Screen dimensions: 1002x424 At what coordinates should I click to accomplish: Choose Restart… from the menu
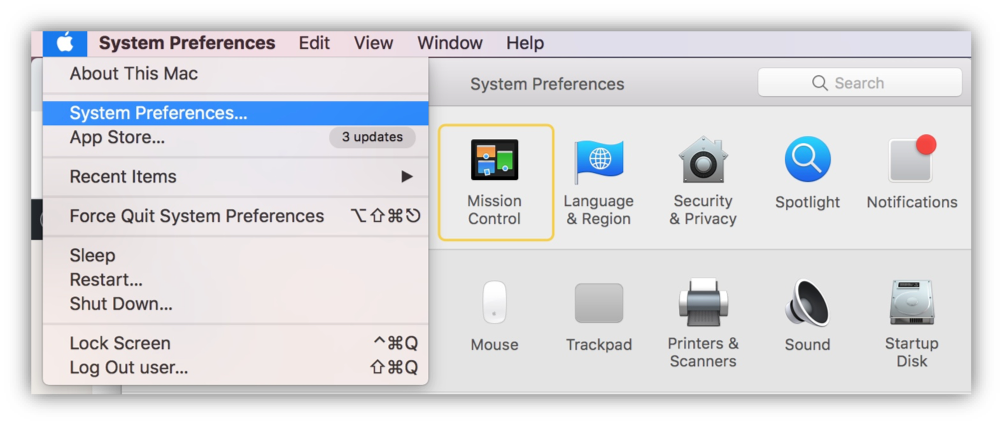point(106,280)
